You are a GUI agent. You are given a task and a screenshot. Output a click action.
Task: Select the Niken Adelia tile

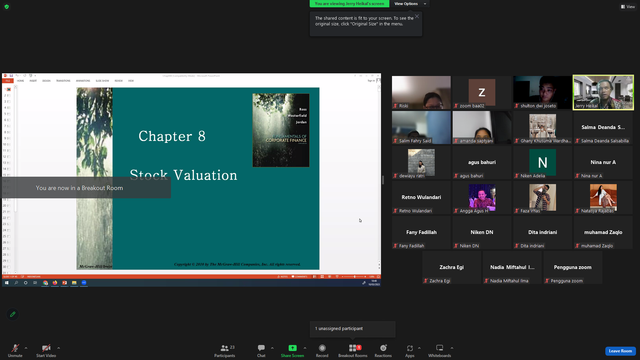[x=542, y=162]
